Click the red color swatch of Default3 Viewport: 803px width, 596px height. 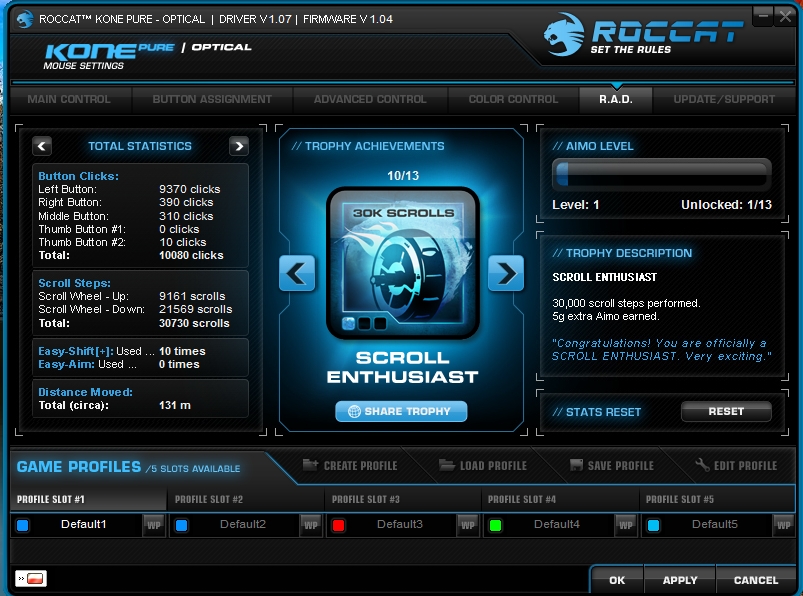339,525
